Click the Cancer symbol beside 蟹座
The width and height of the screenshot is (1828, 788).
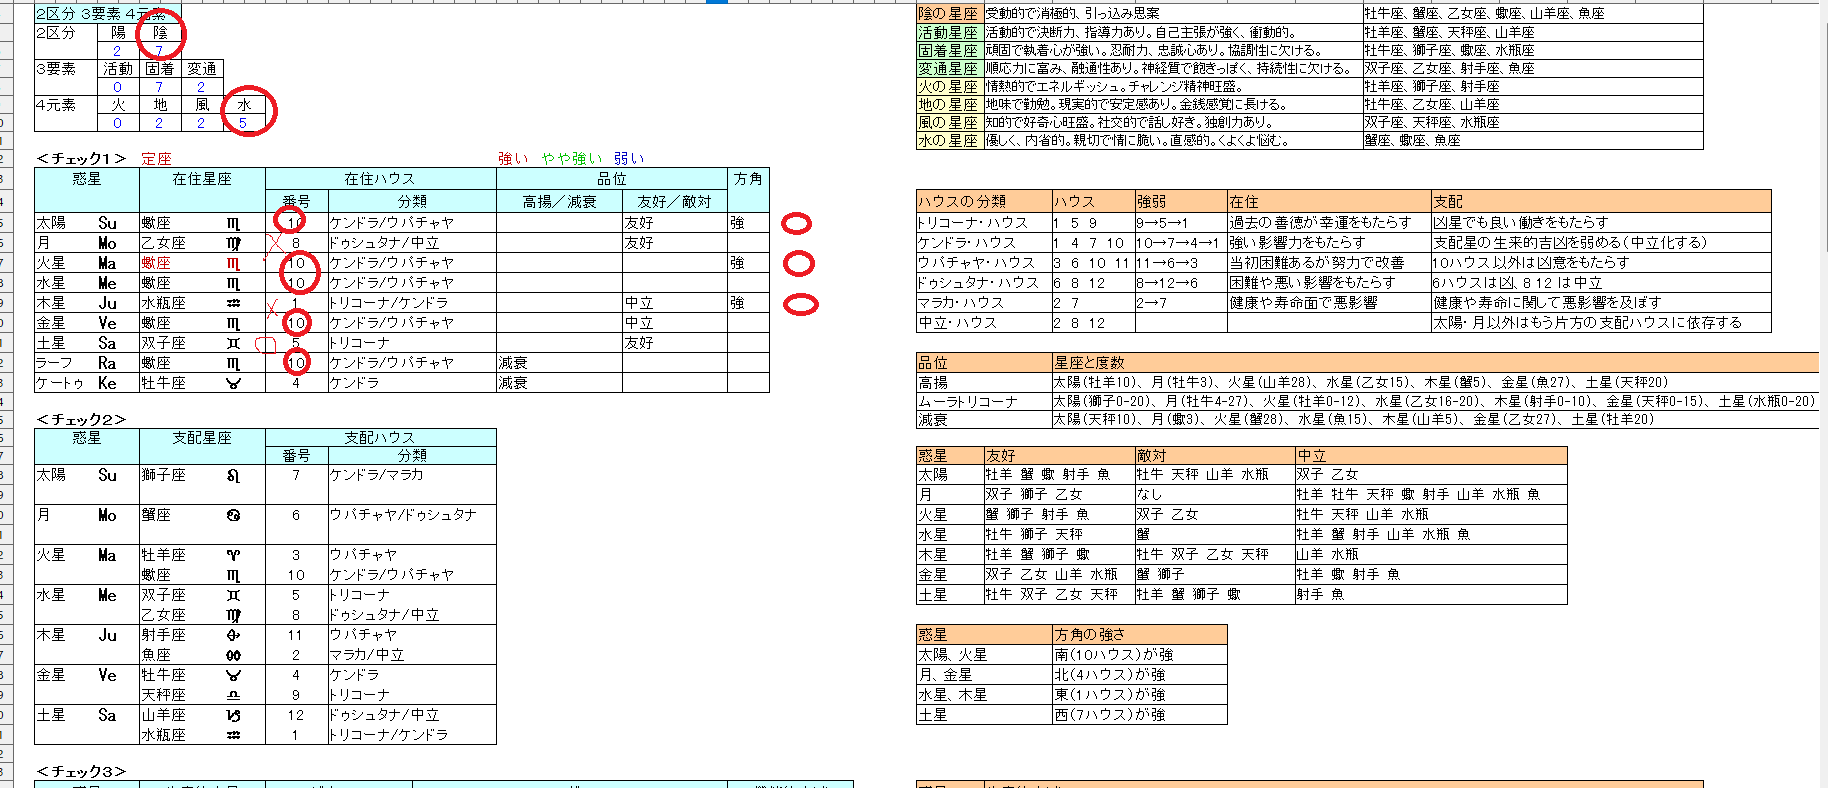(x=233, y=516)
